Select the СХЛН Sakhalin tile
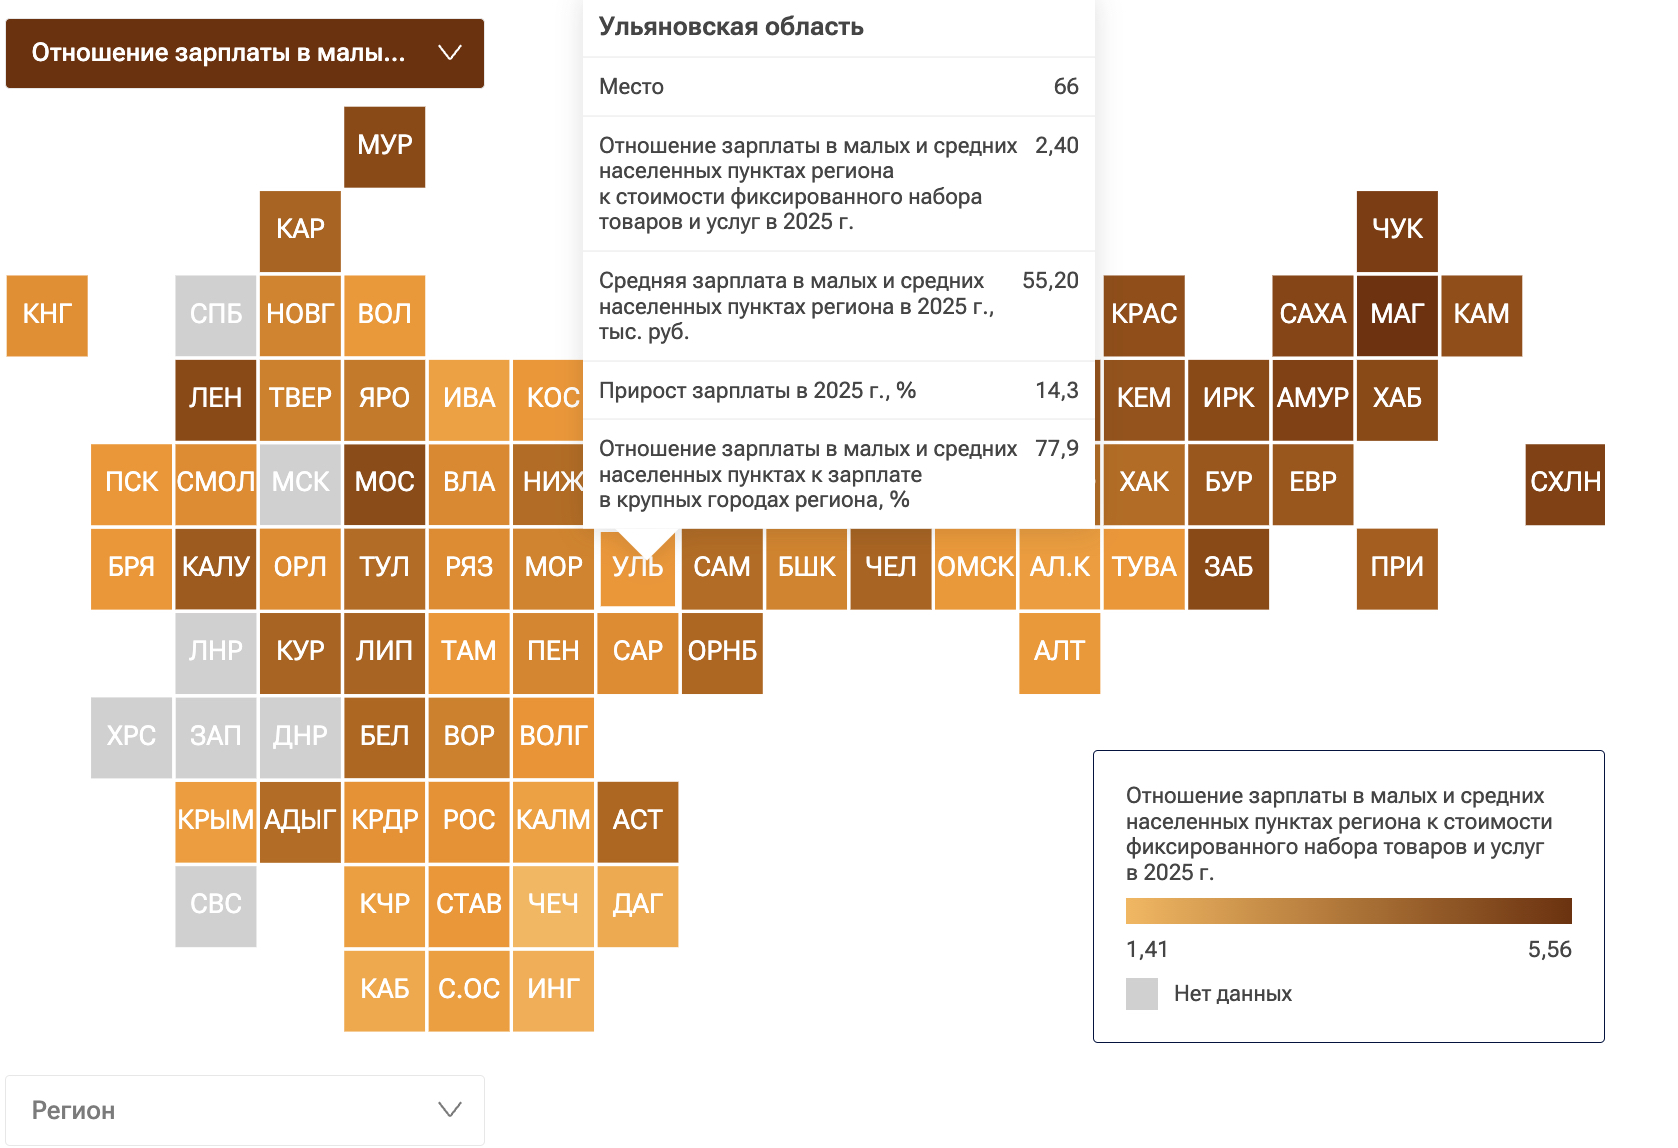The image size is (1678, 1148). [1565, 483]
